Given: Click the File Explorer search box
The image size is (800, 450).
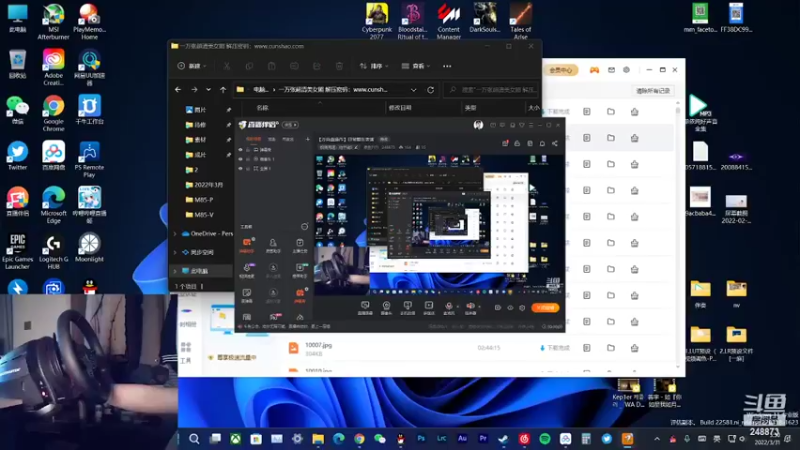Looking at the screenshot, I should (x=491, y=90).
